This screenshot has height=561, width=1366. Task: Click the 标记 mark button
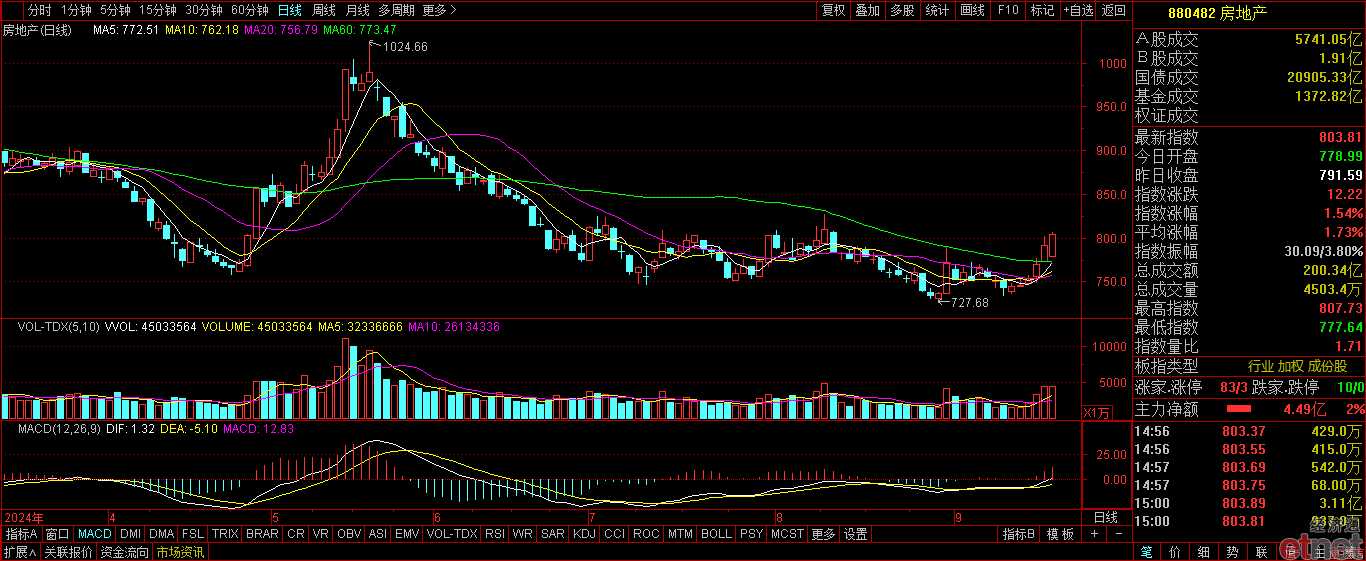point(1042,10)
